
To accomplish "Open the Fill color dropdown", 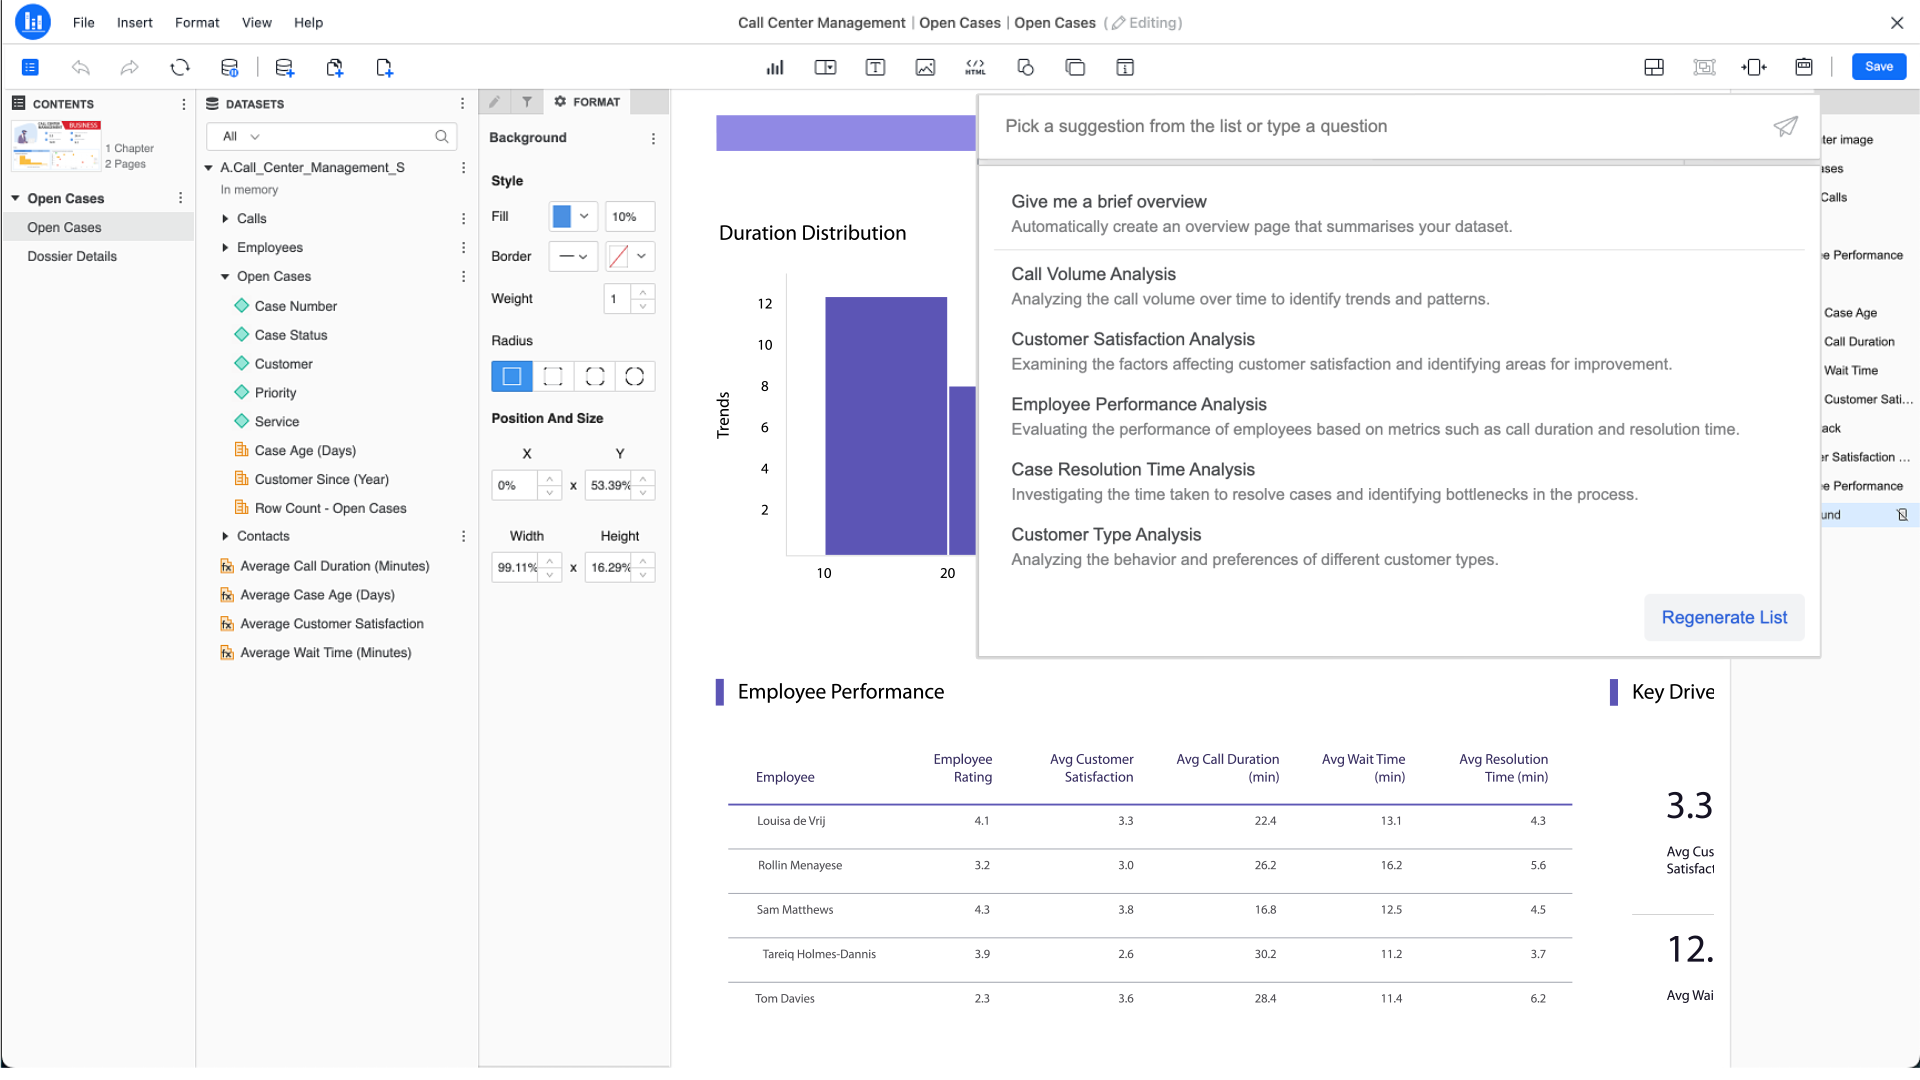I will (x=585, y=216).
